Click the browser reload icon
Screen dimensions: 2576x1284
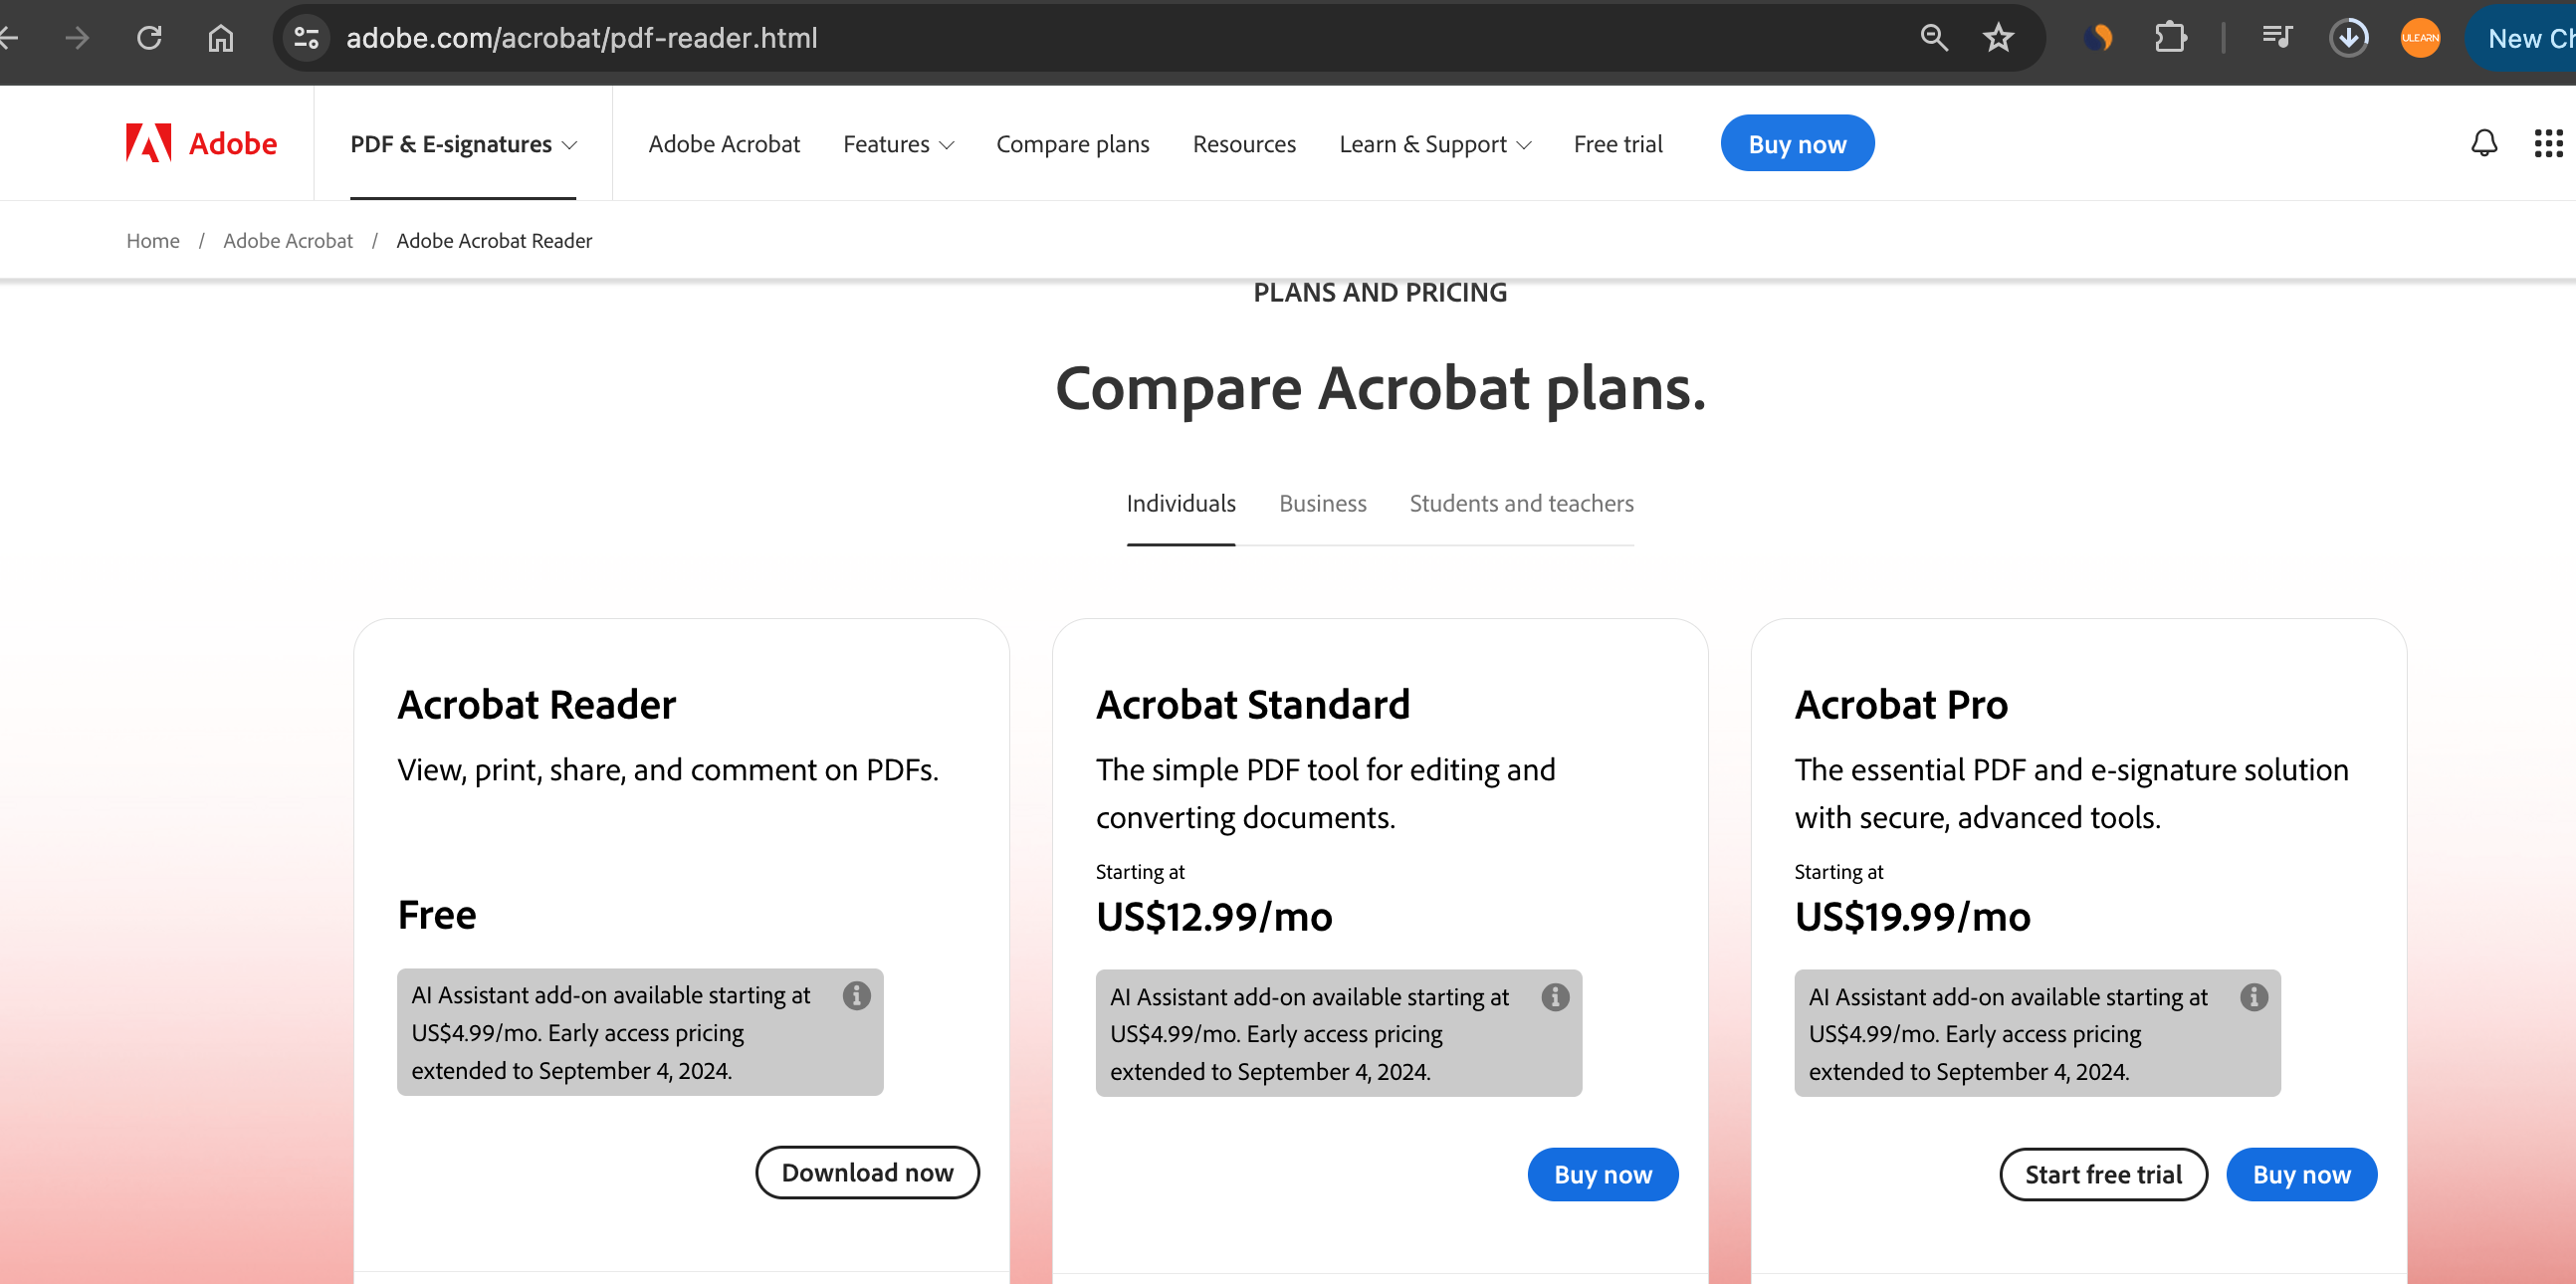point(149,38)
